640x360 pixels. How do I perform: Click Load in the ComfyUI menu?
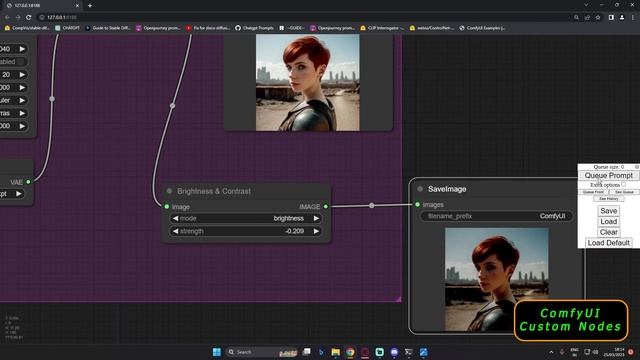[x=608, y=221]
